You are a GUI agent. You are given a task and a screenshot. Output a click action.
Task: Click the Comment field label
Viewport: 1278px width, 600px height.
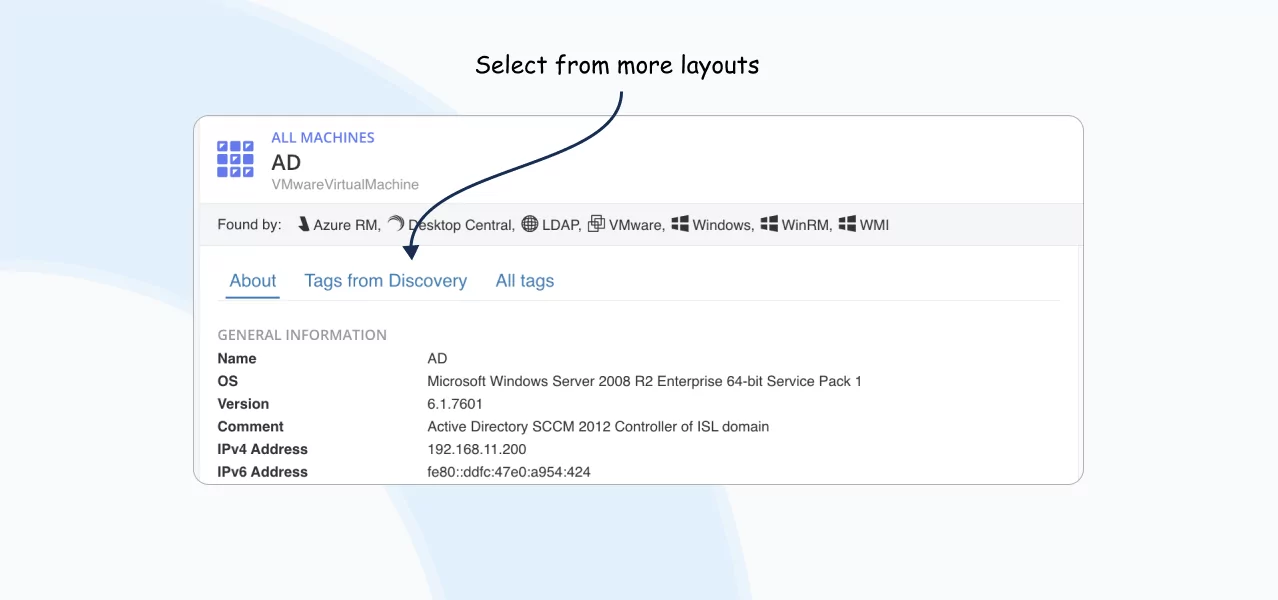tap(251, 426)
